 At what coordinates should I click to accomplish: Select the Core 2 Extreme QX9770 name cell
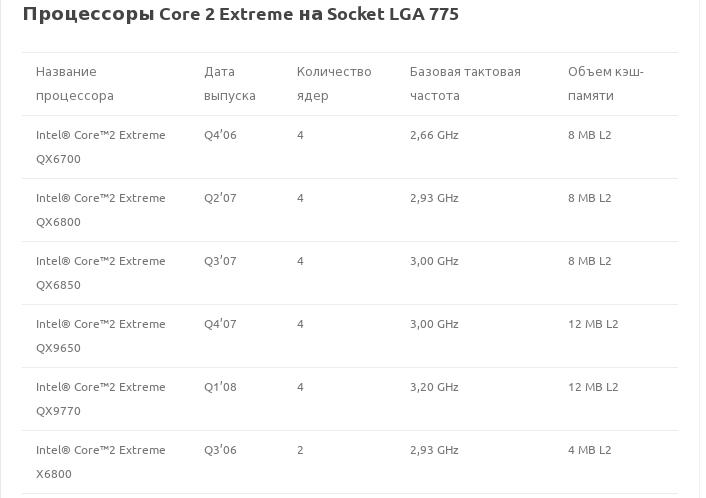(100, 399)
